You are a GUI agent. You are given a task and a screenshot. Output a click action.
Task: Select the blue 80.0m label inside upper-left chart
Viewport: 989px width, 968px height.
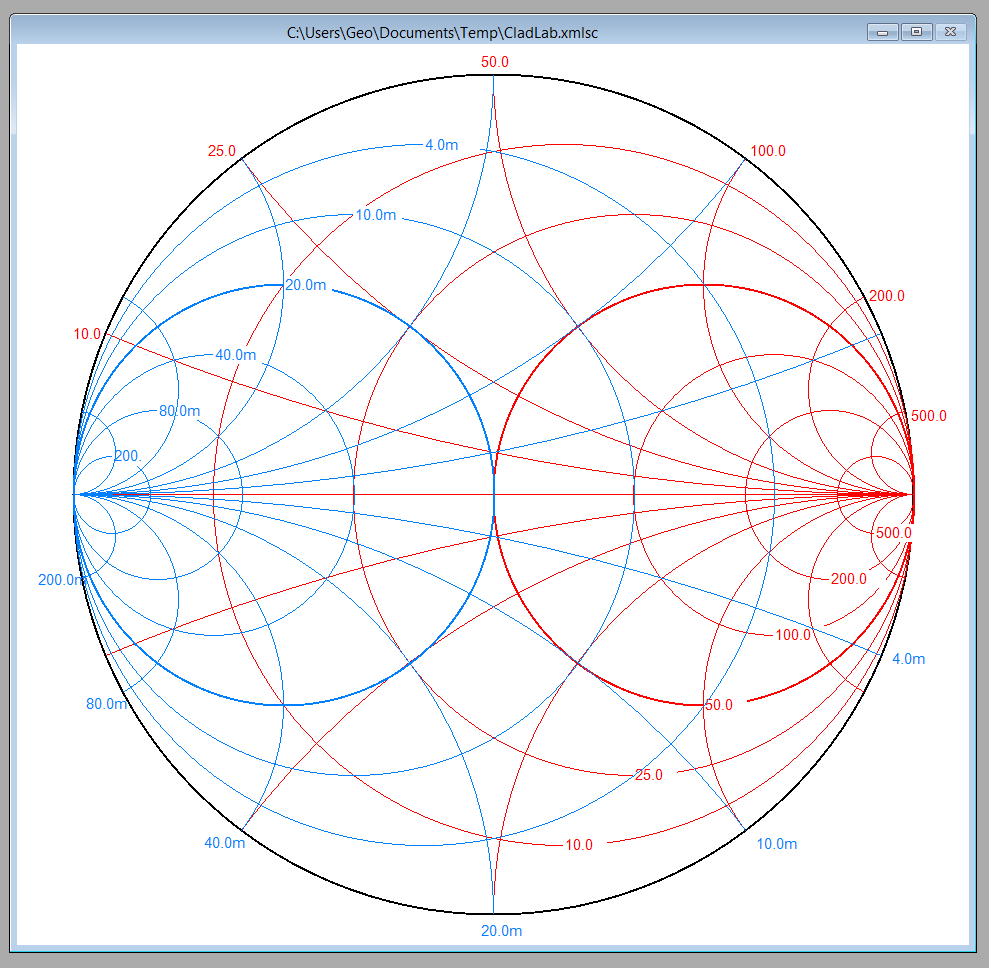[x=180, y=411]
